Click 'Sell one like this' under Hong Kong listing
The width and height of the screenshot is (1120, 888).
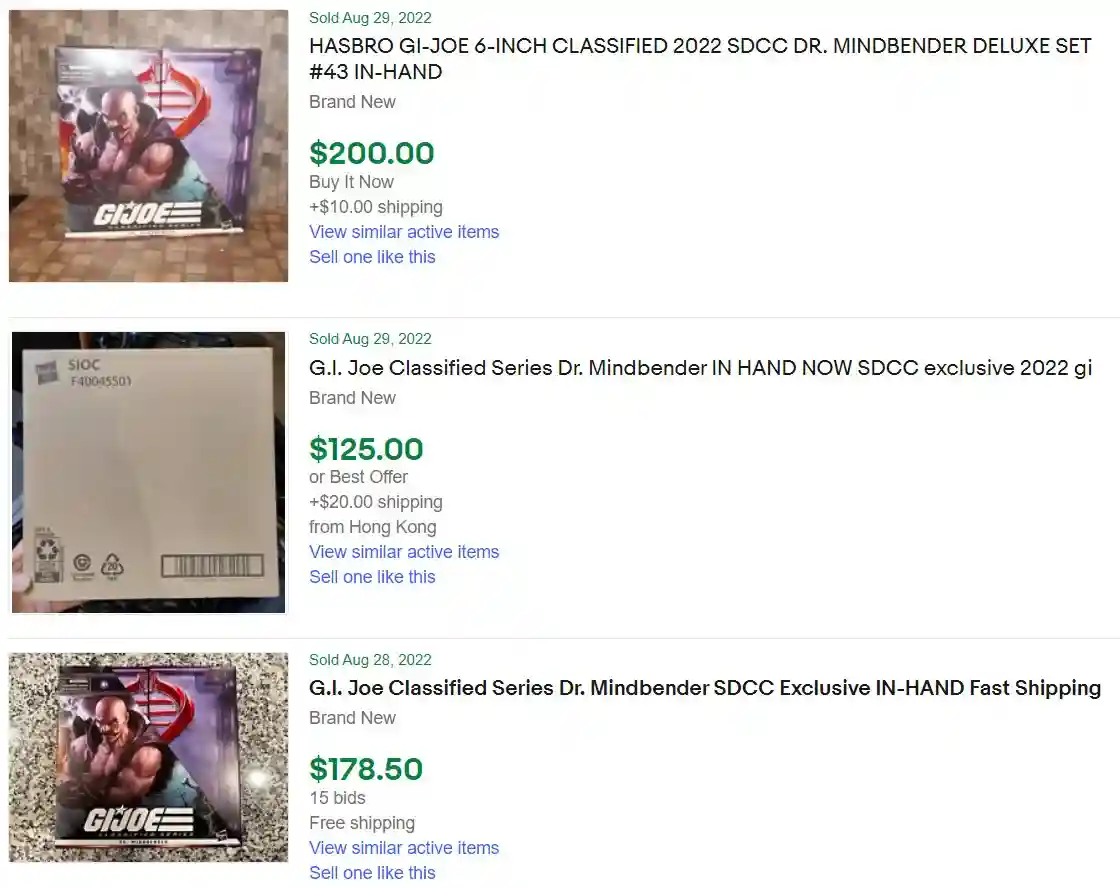point(372,577)
